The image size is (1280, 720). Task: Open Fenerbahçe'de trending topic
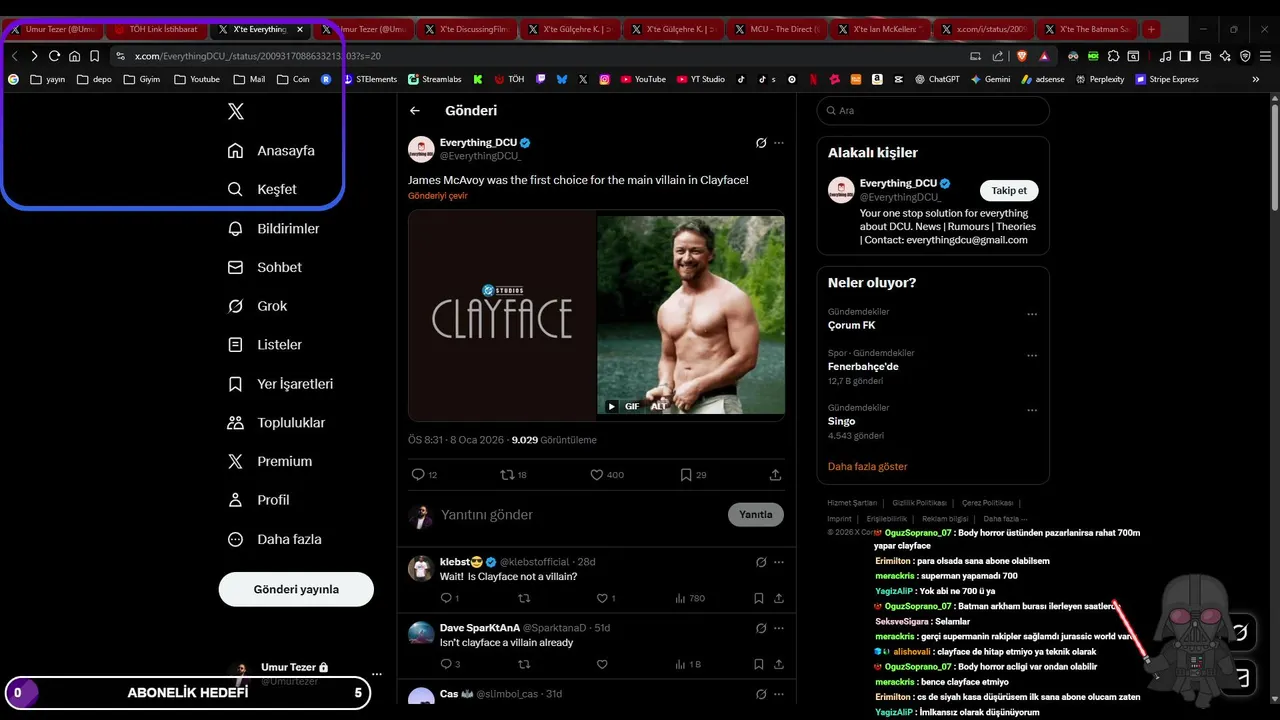(x=863, y=366)
